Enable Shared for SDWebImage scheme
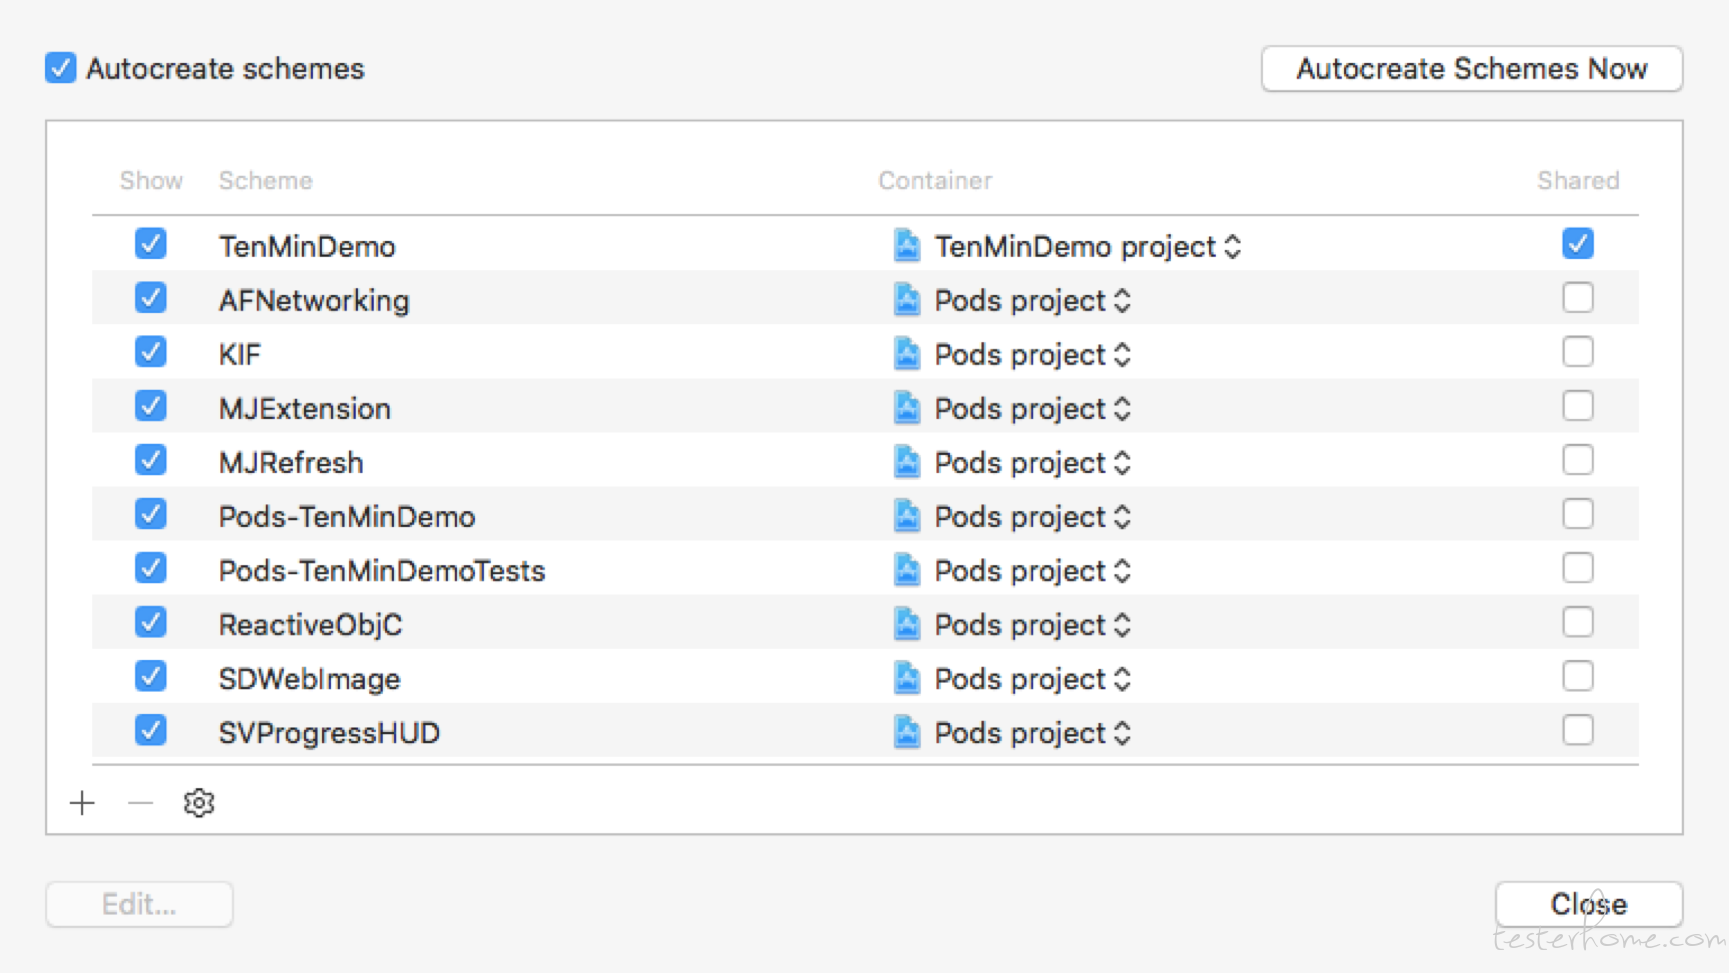 coord(1578,676)
